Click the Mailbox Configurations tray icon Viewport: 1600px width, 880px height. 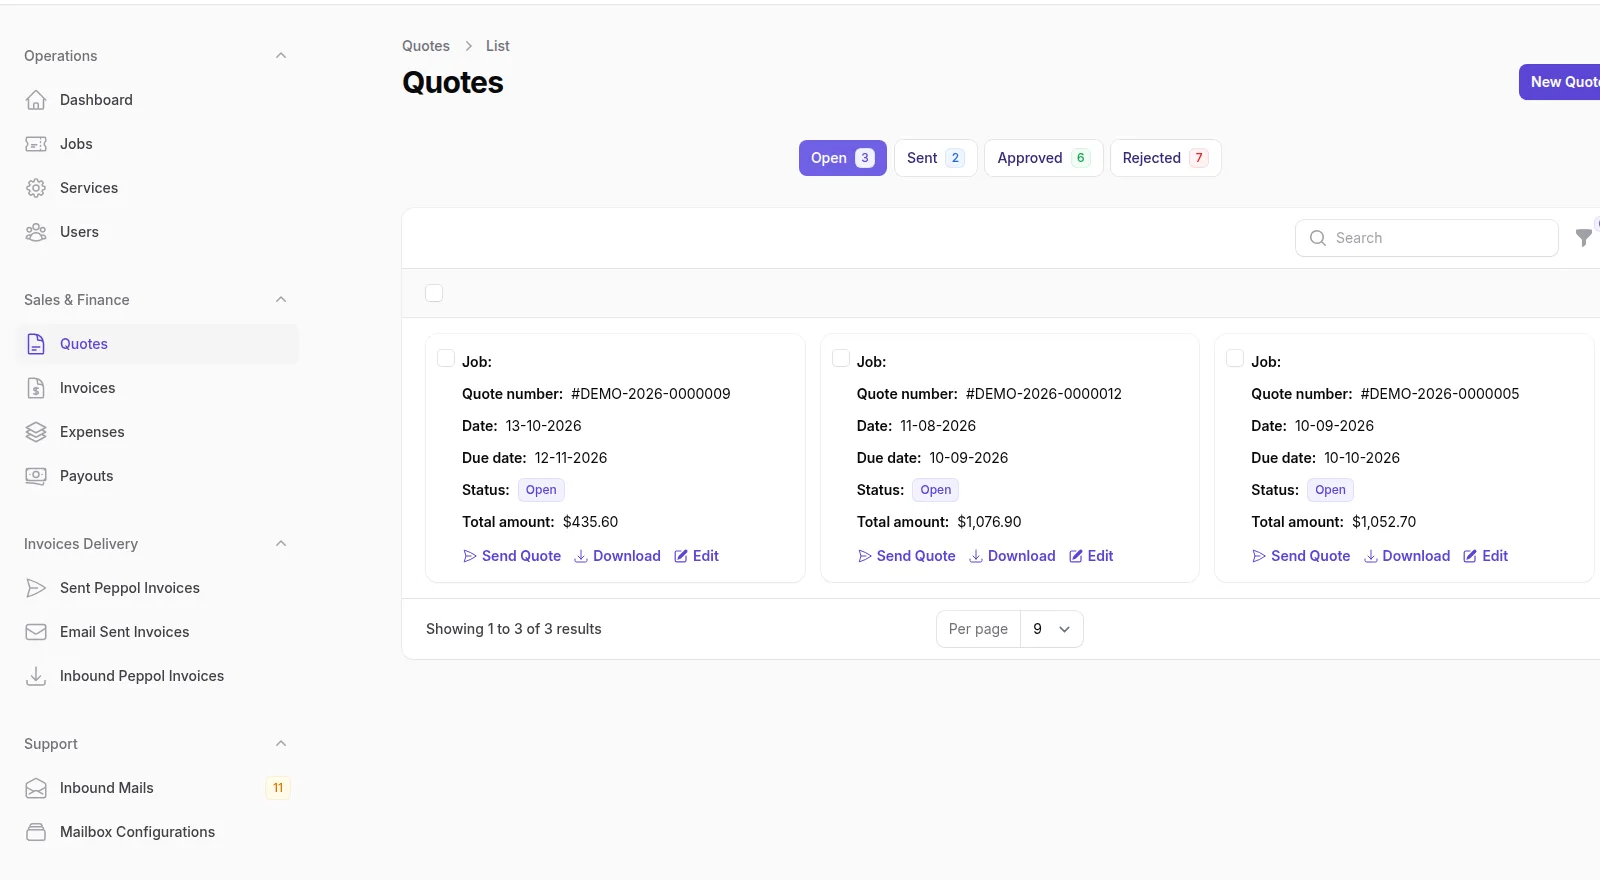point(36,832)
